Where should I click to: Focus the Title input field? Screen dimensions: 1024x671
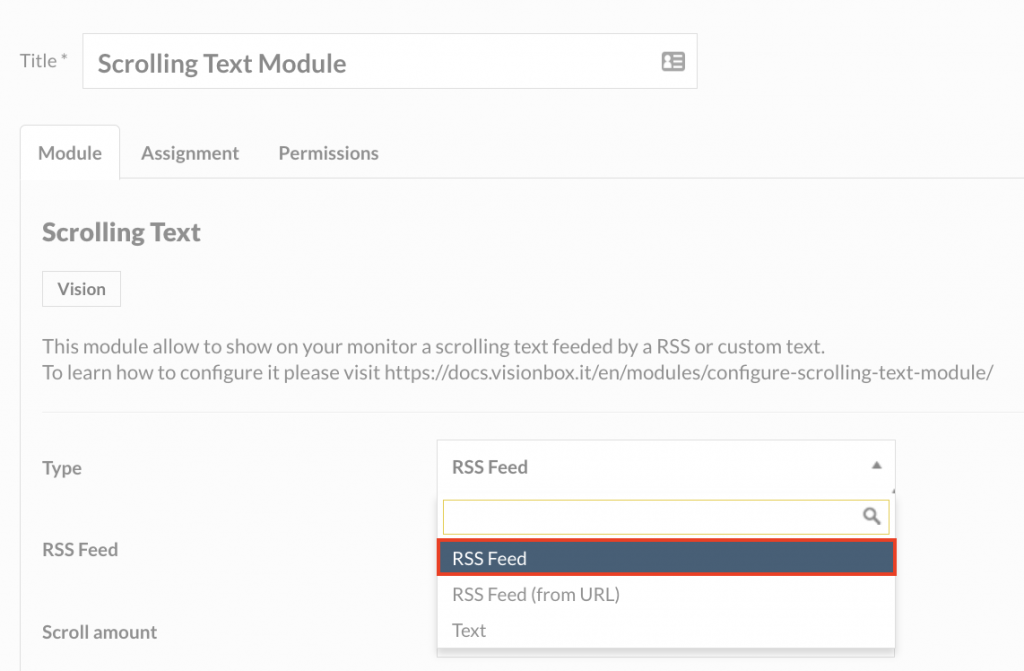tap(390, 61)
